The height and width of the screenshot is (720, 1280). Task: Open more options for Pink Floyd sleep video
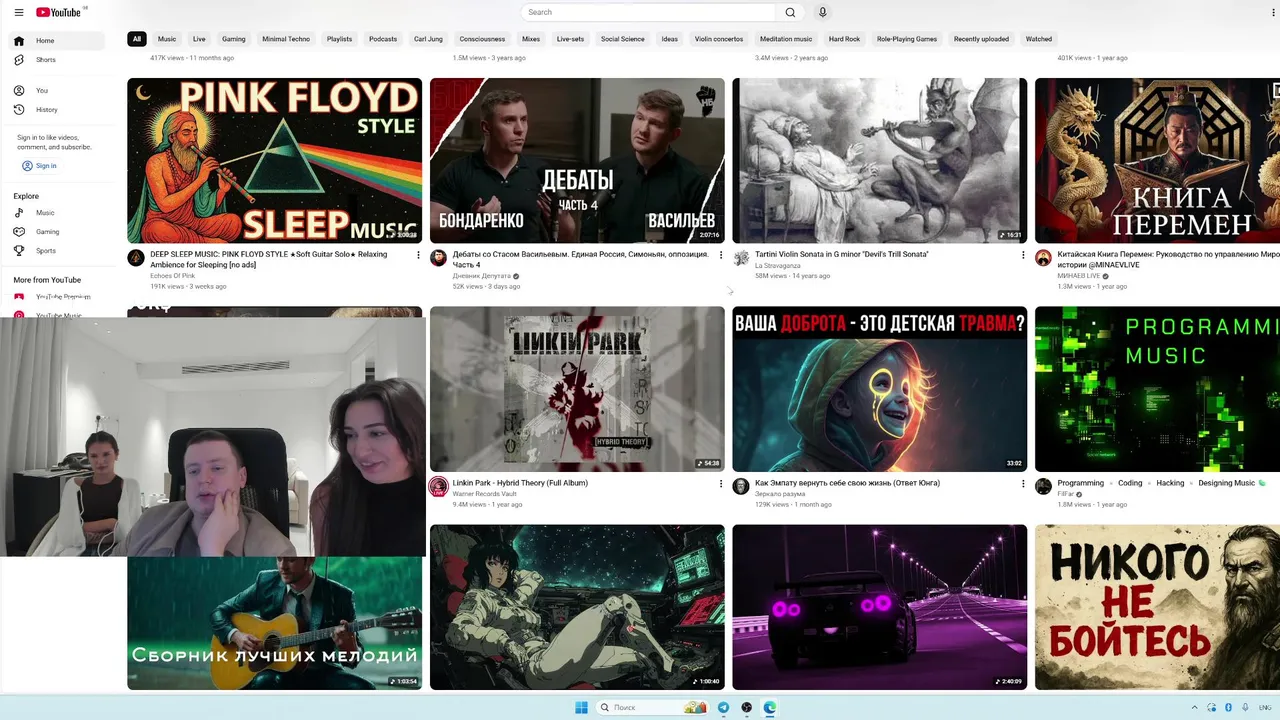pyautogui.click(x=418, y=255)
